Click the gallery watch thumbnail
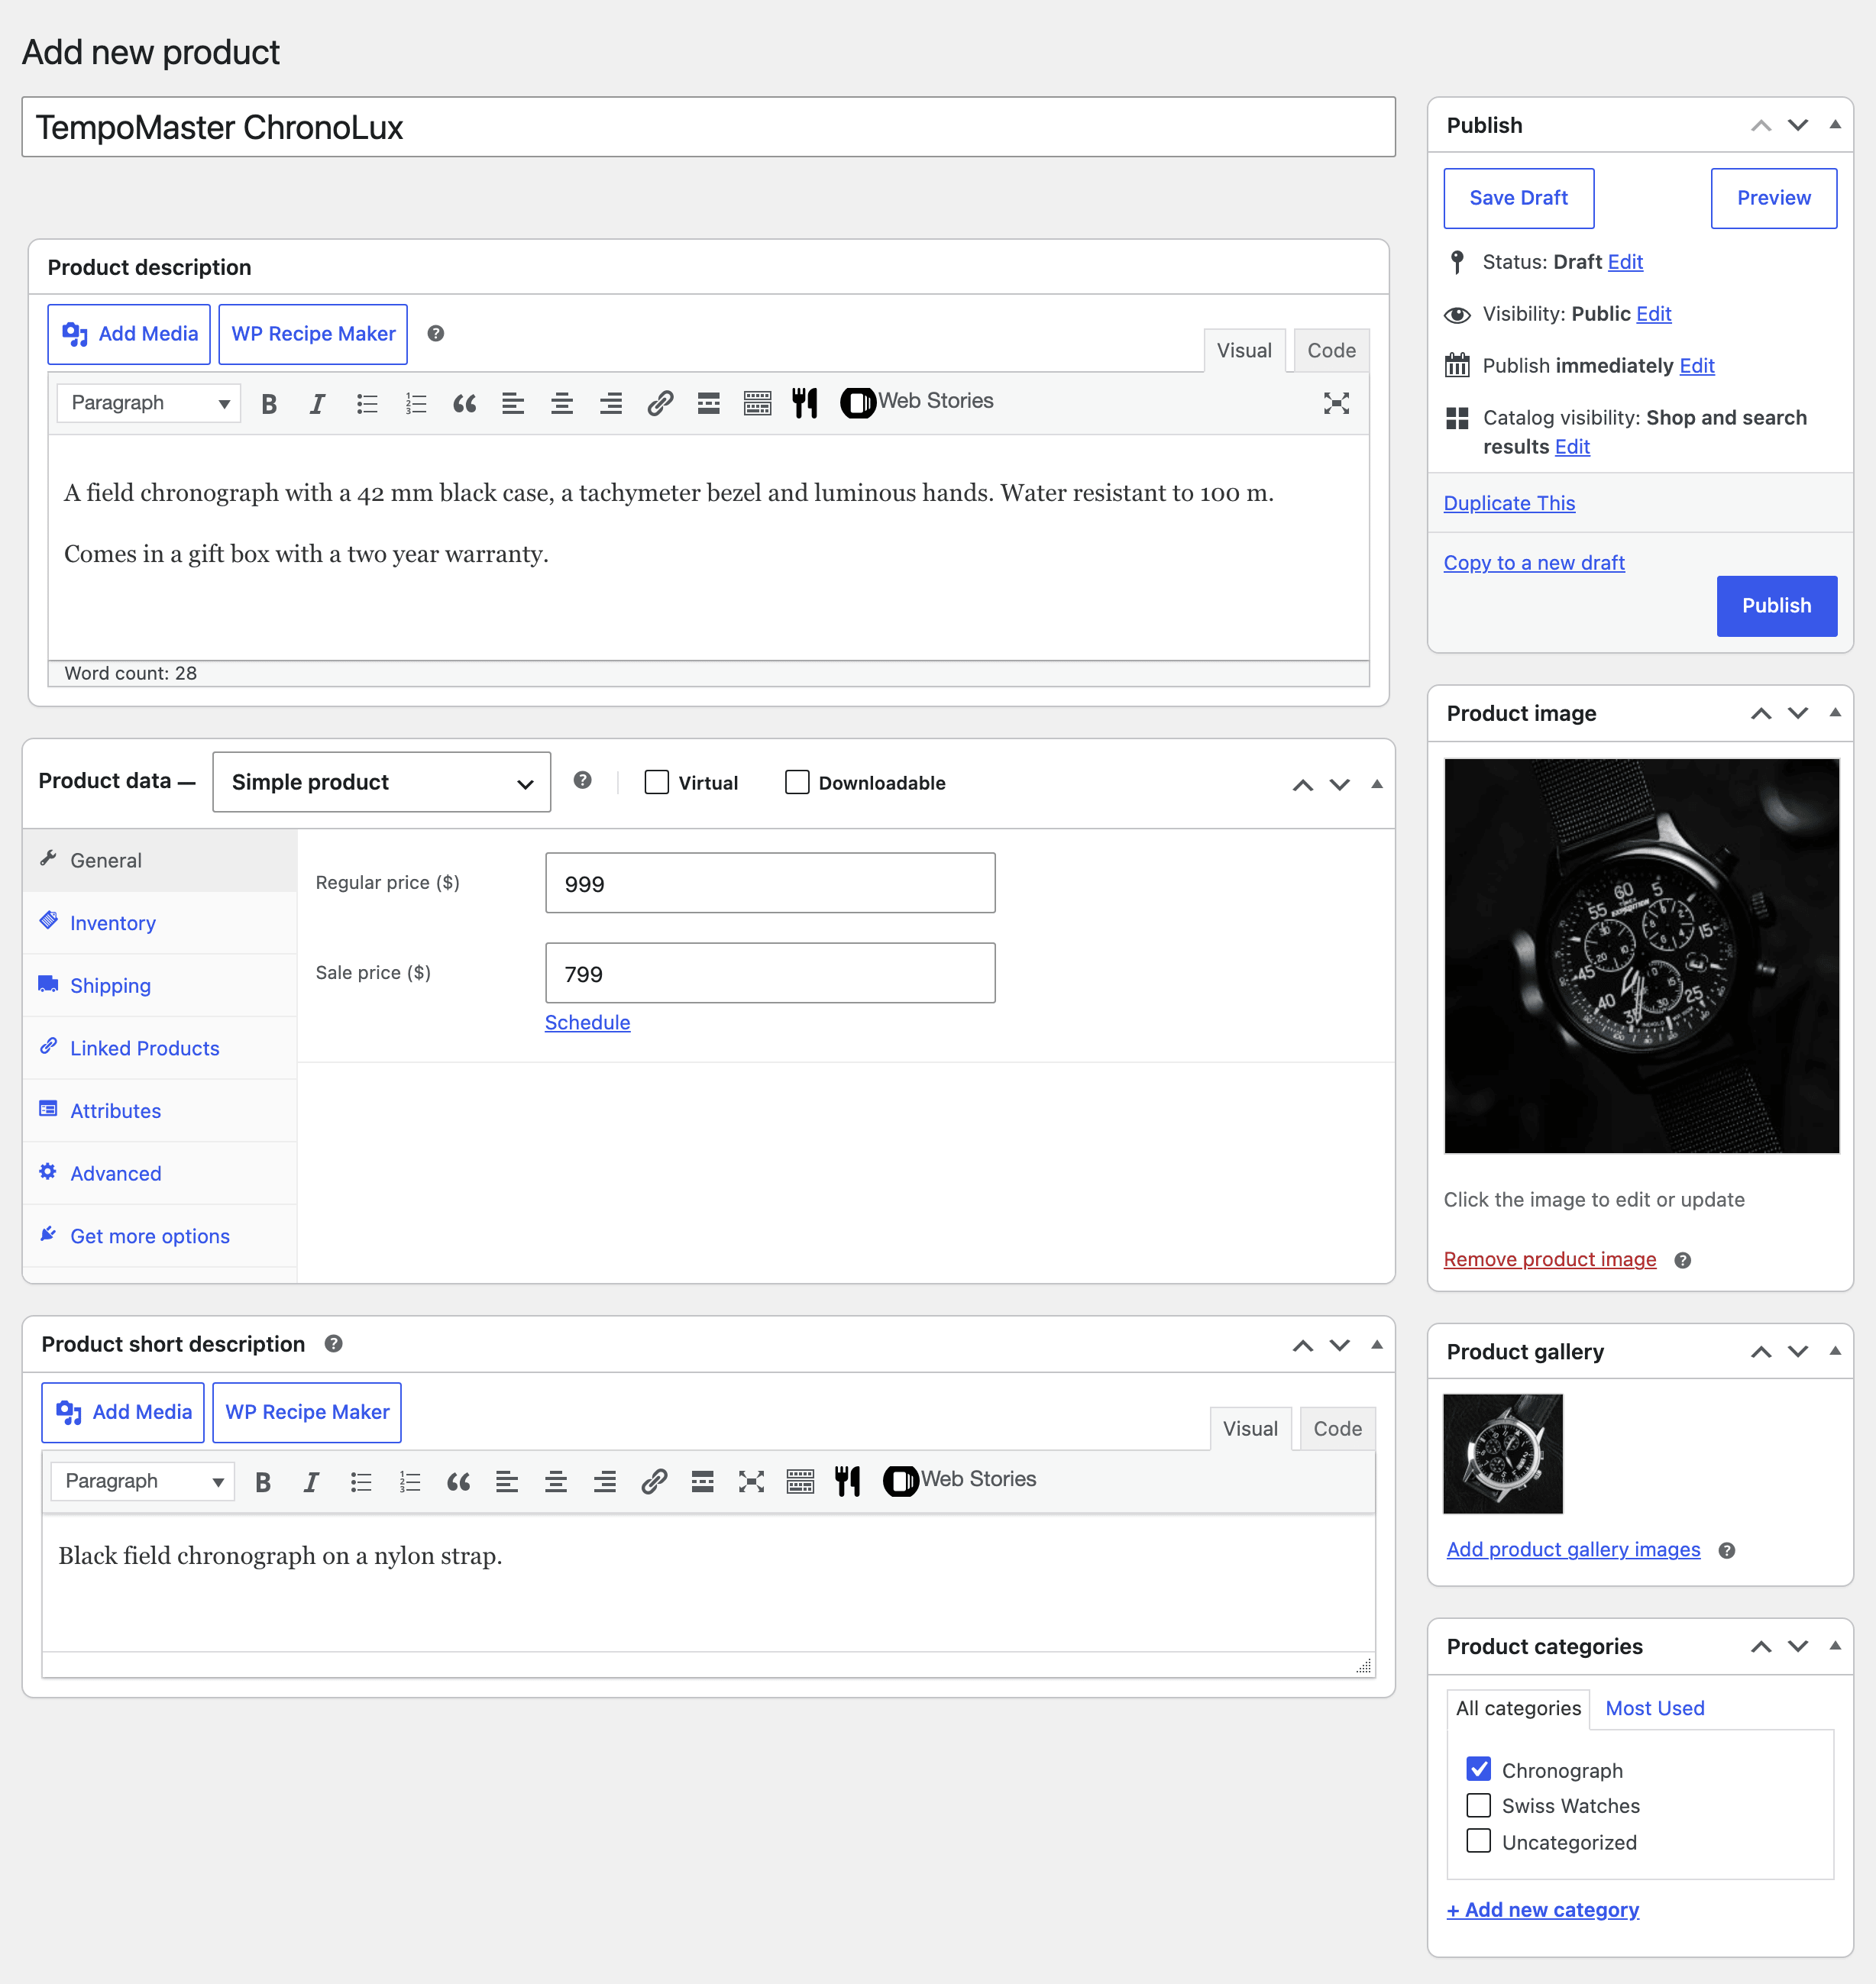 click(1503, 1454)
